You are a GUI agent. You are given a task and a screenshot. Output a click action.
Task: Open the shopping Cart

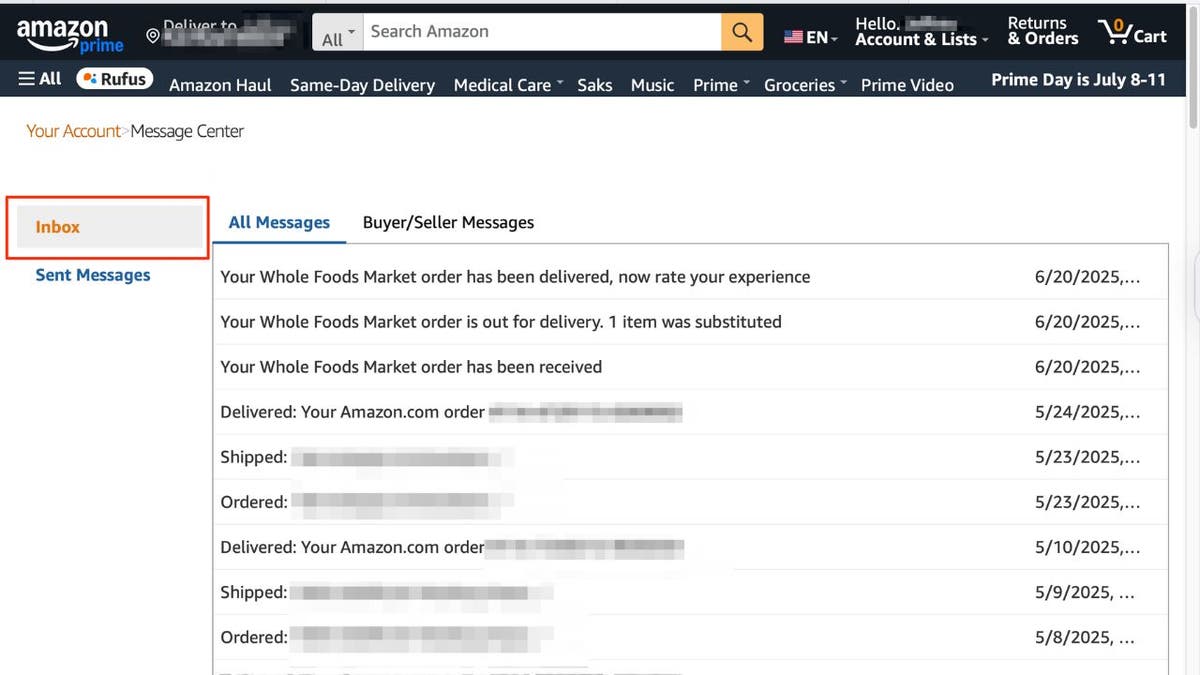tap(1131, 31)
